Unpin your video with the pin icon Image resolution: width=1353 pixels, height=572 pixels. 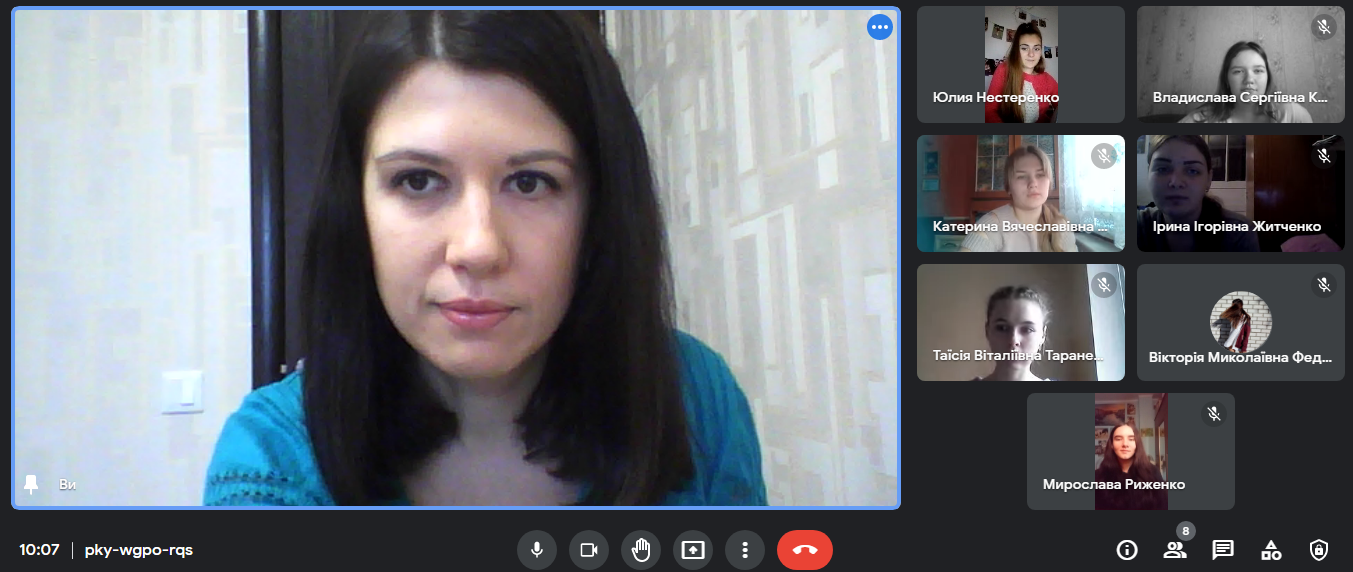click(32, 484)
